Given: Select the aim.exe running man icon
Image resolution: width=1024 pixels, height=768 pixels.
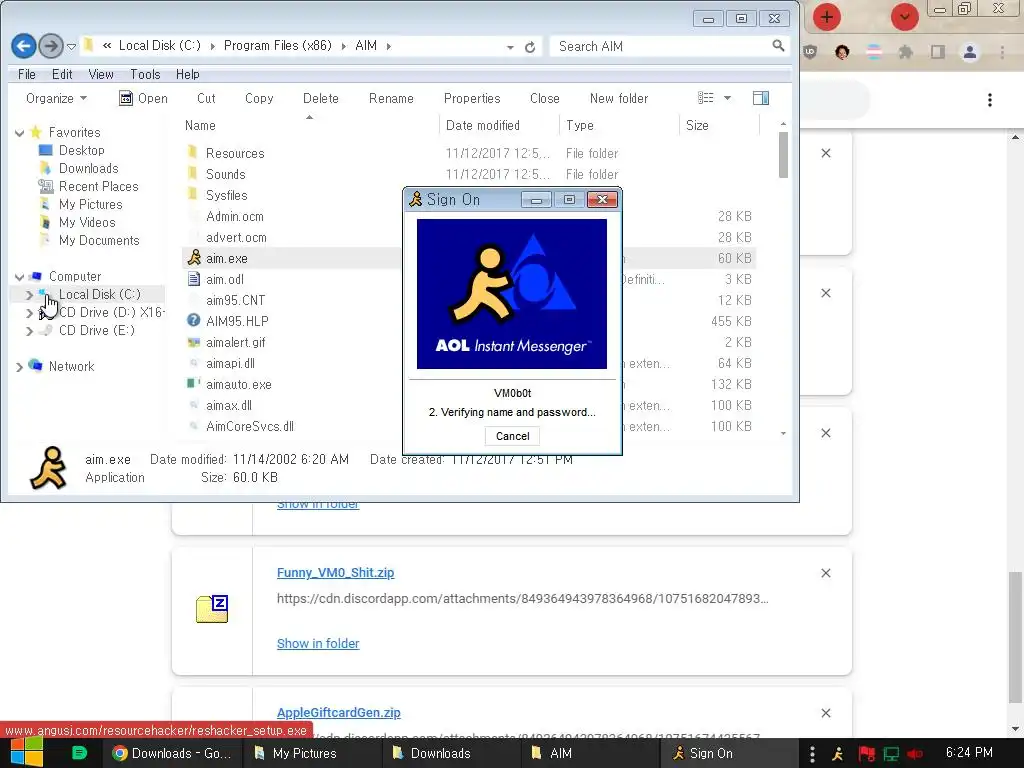Looking at the screenshot, I should (x=194, y=258).
